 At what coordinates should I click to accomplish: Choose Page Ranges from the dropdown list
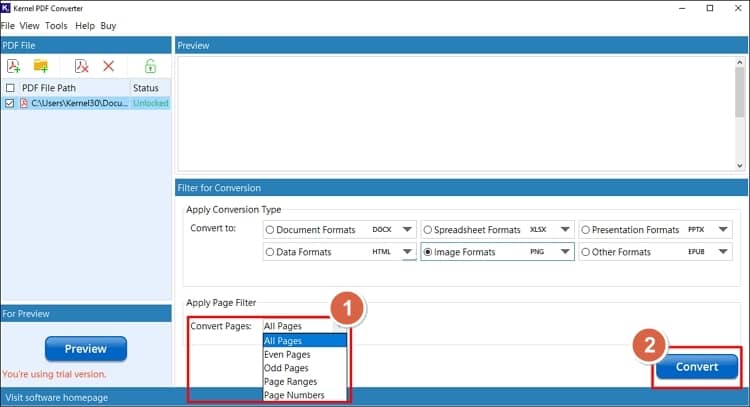coord(305,382)
